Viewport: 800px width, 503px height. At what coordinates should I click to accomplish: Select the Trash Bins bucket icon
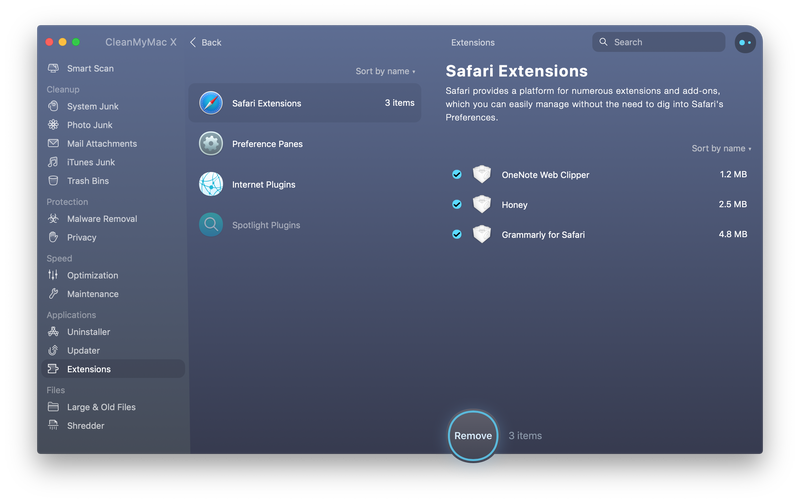(53, 181)
